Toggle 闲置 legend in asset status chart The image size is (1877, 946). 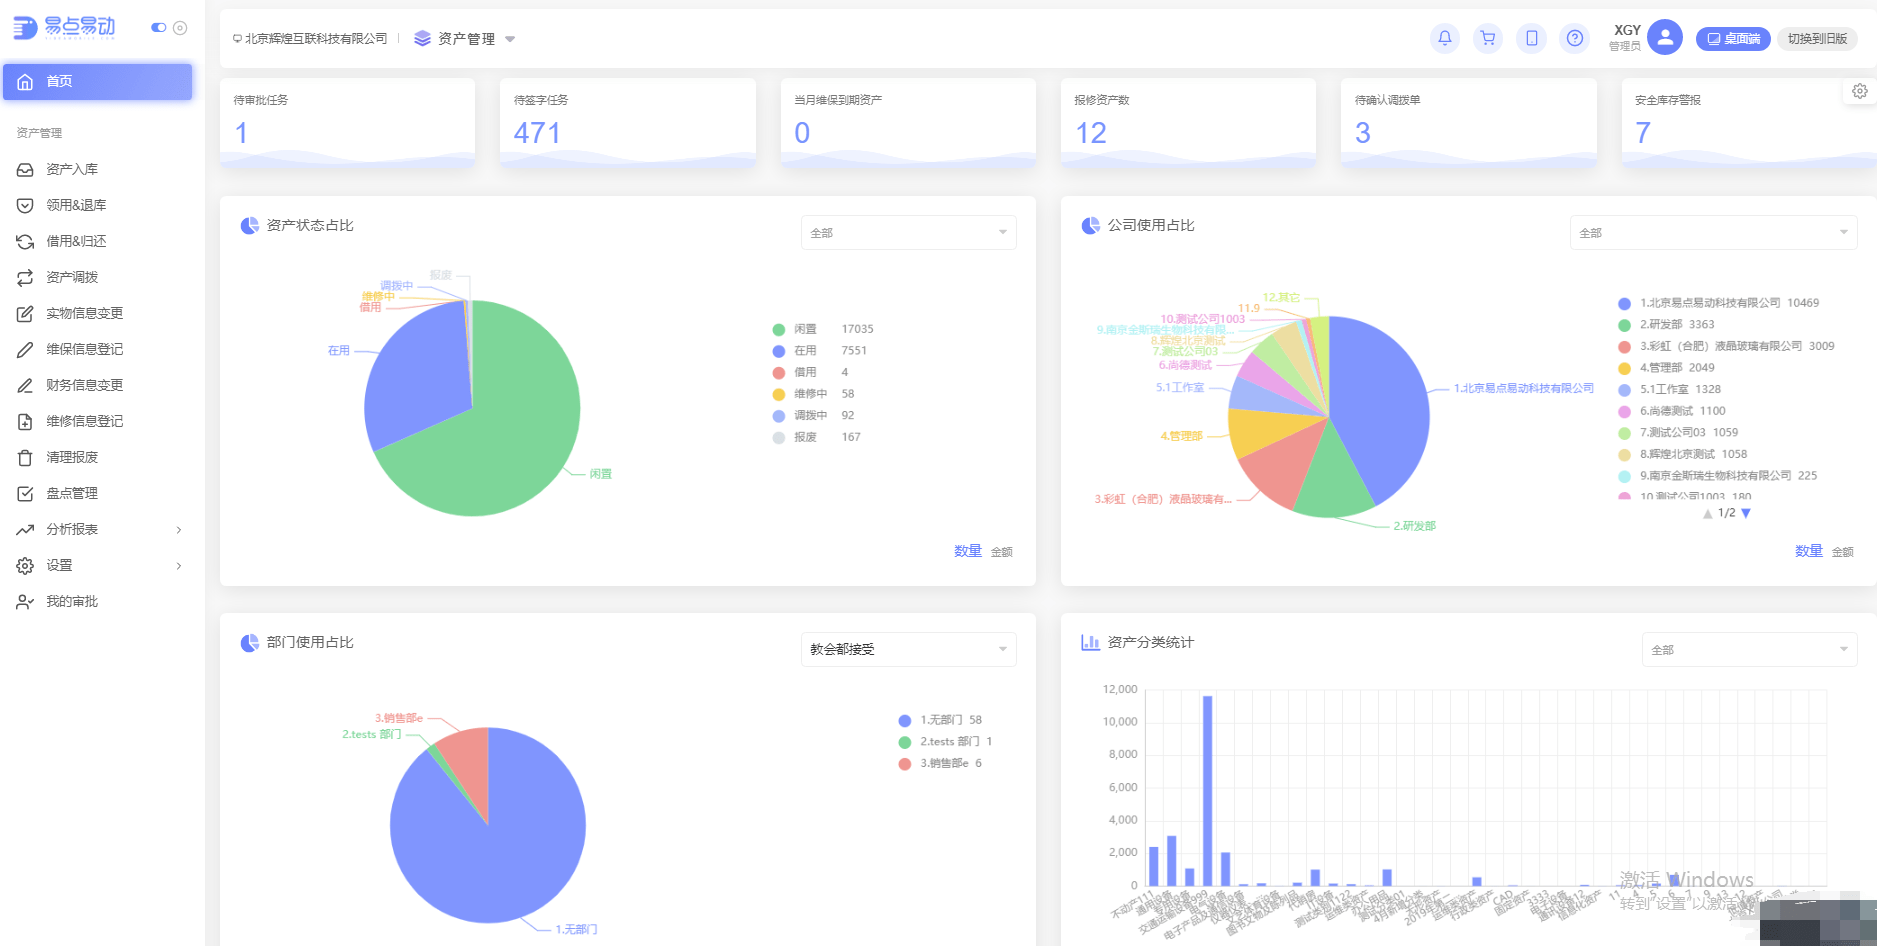pos(805,329)
